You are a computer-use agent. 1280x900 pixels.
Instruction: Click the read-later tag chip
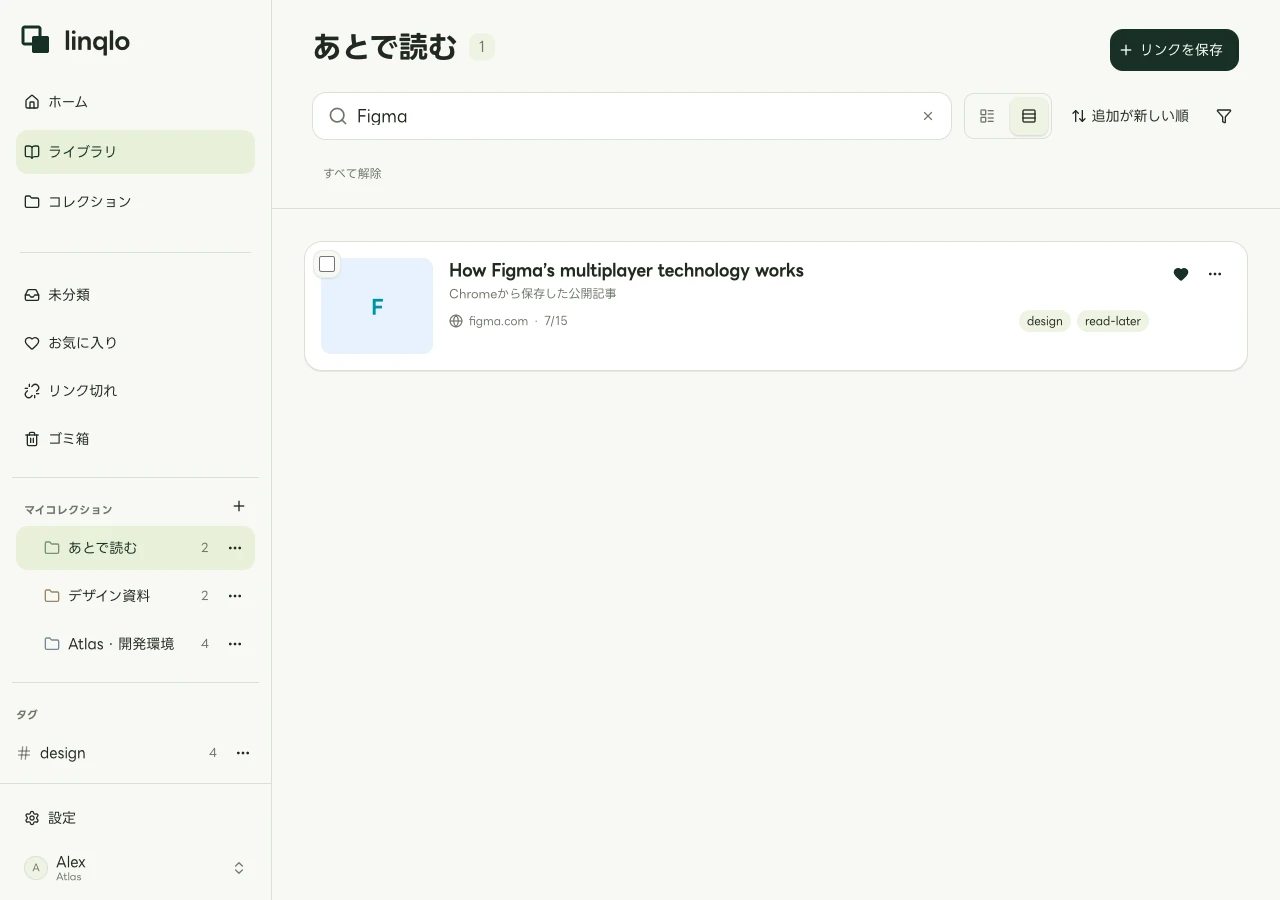coord(1113,321)
